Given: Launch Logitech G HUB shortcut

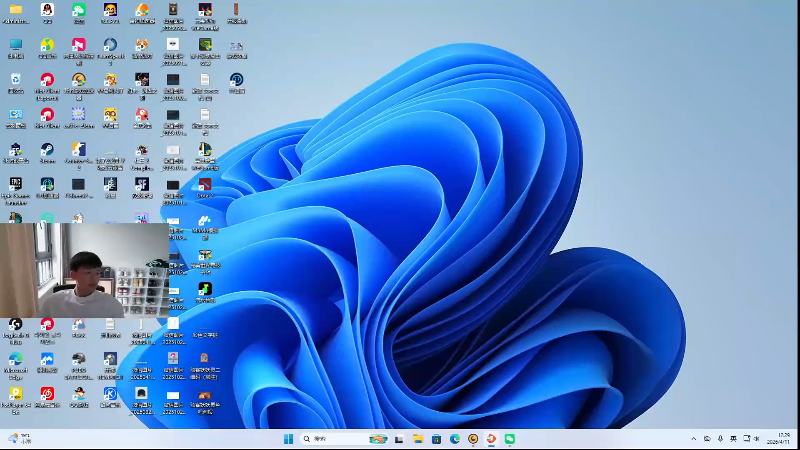Looking at the screenshot, I should [x=16, y=325].
